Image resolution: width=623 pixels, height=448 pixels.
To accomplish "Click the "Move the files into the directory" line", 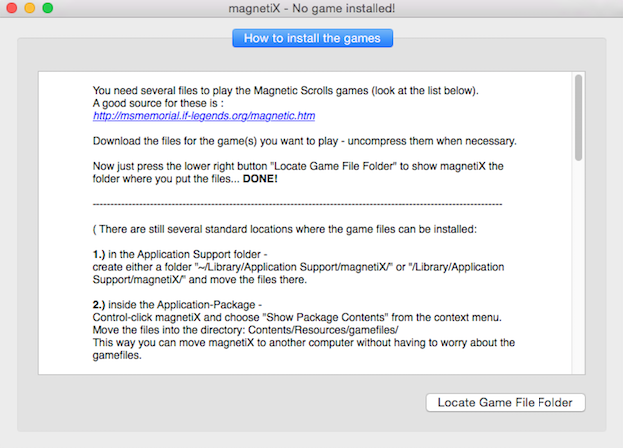I will (x=246, y=330).
